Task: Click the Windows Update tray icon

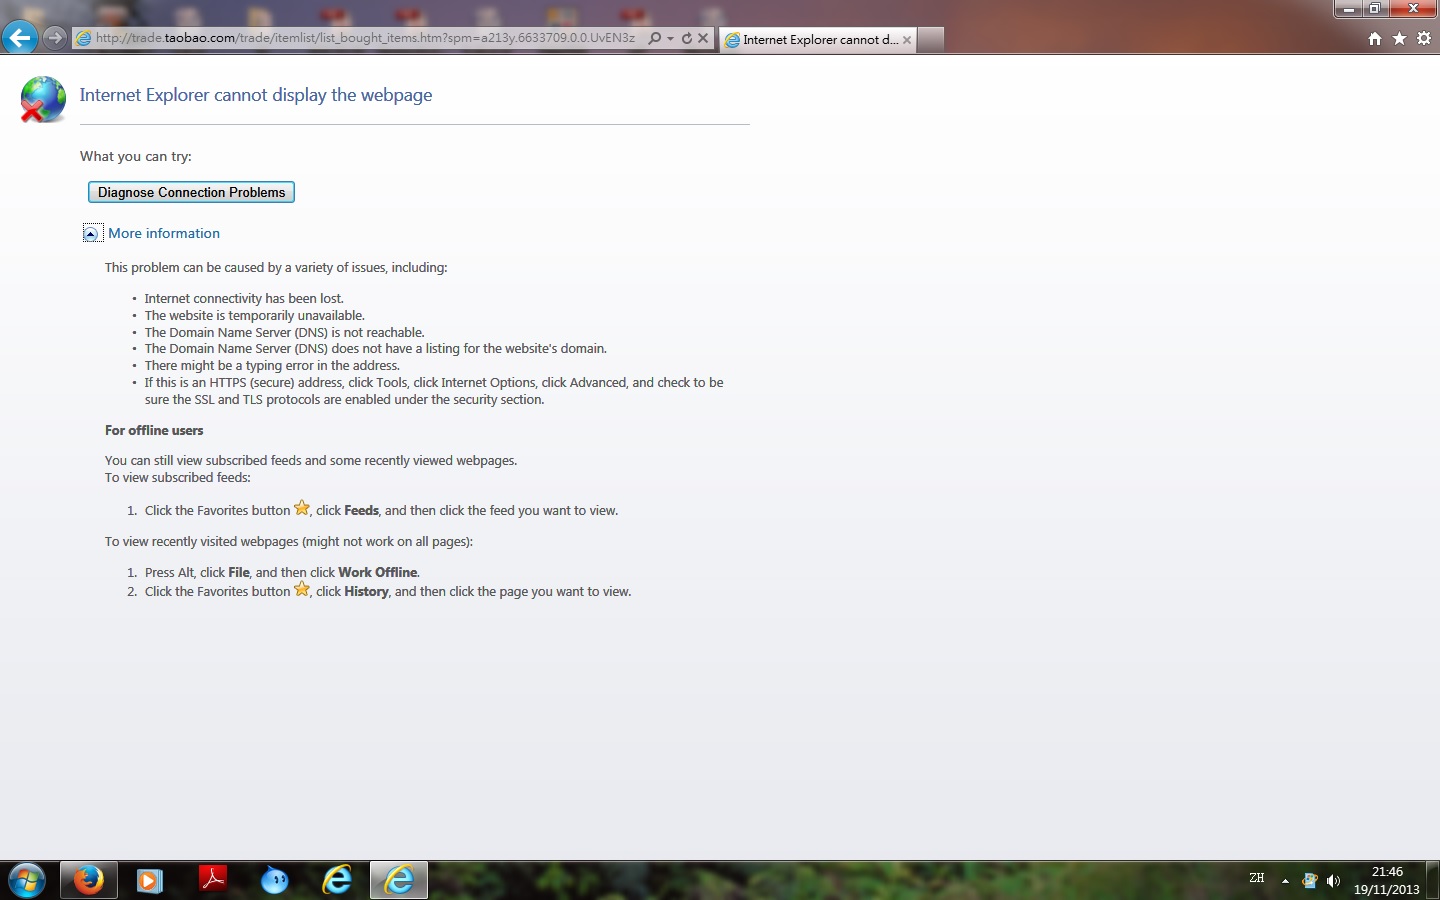Action: (1309, 881)
